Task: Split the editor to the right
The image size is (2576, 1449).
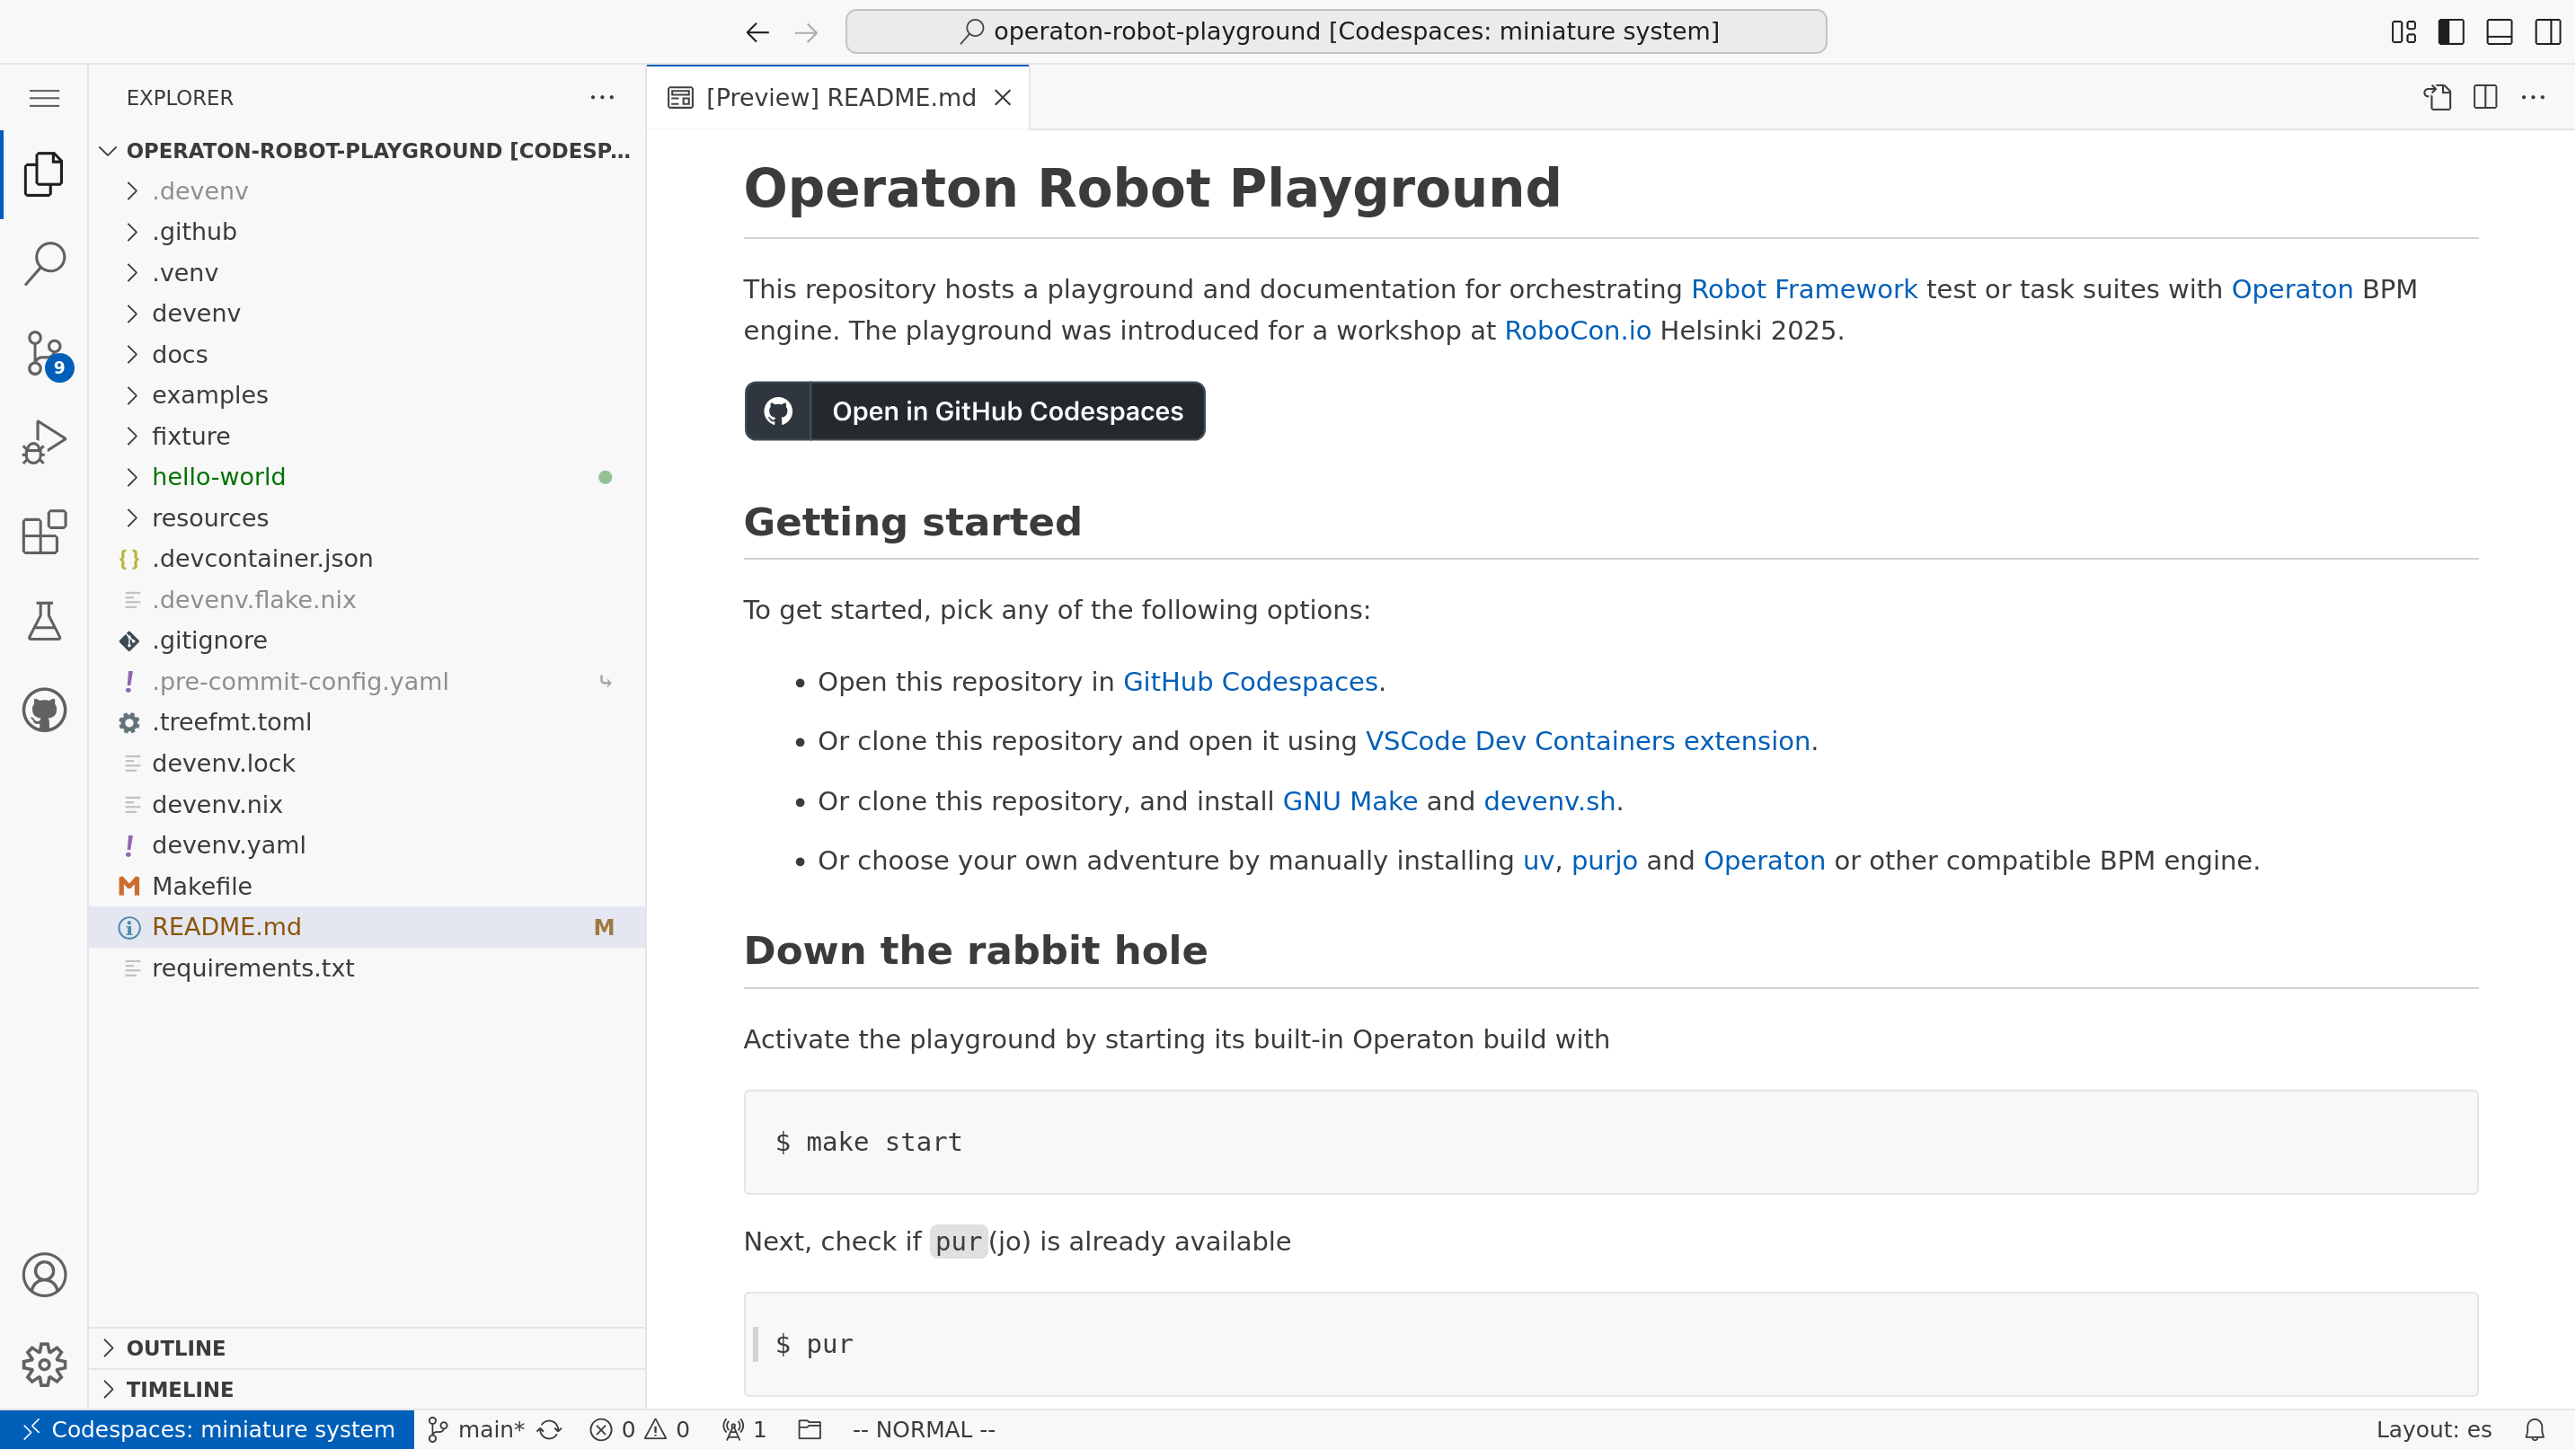Action: tap(2486, 97)
